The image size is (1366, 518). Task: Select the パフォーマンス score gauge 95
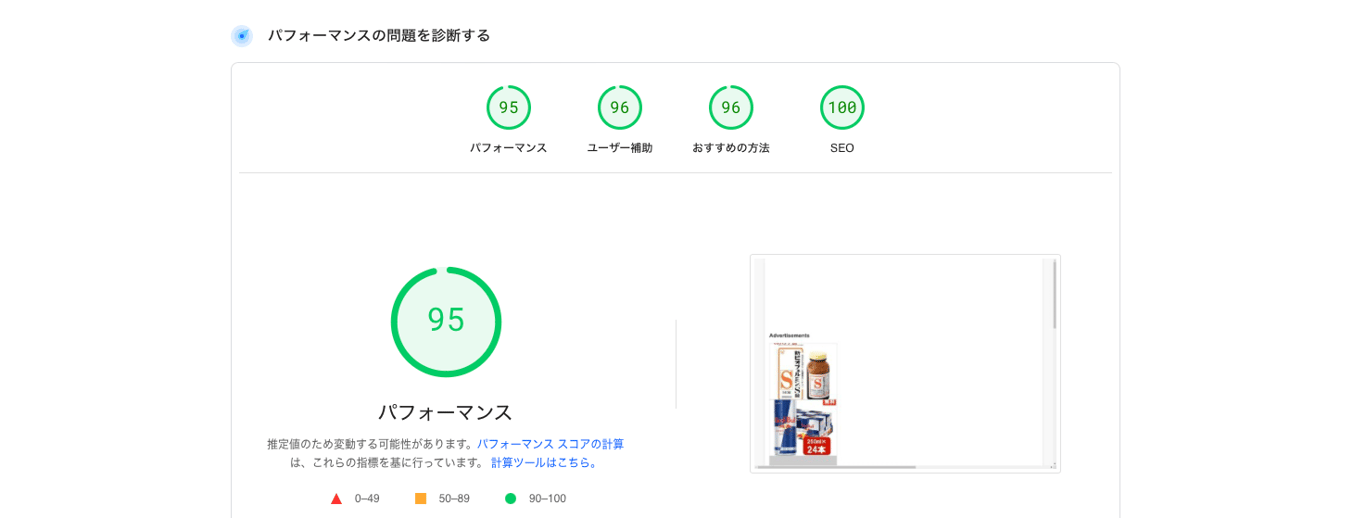click(x=509, y=108)
